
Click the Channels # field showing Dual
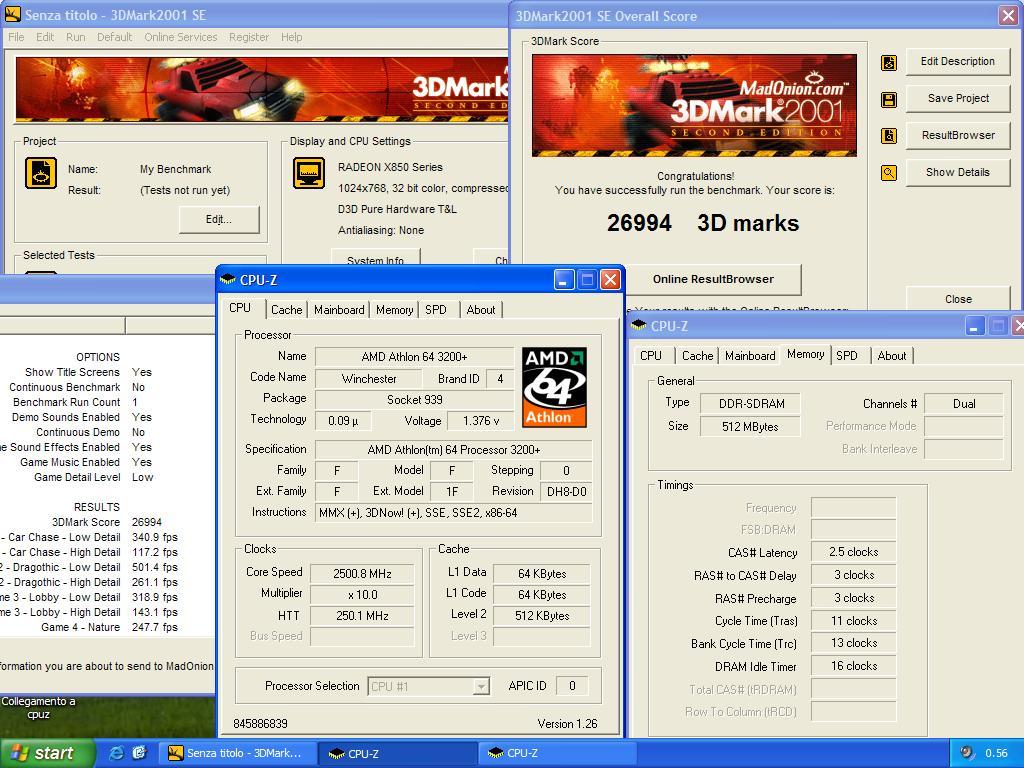[x=964, y=404]
